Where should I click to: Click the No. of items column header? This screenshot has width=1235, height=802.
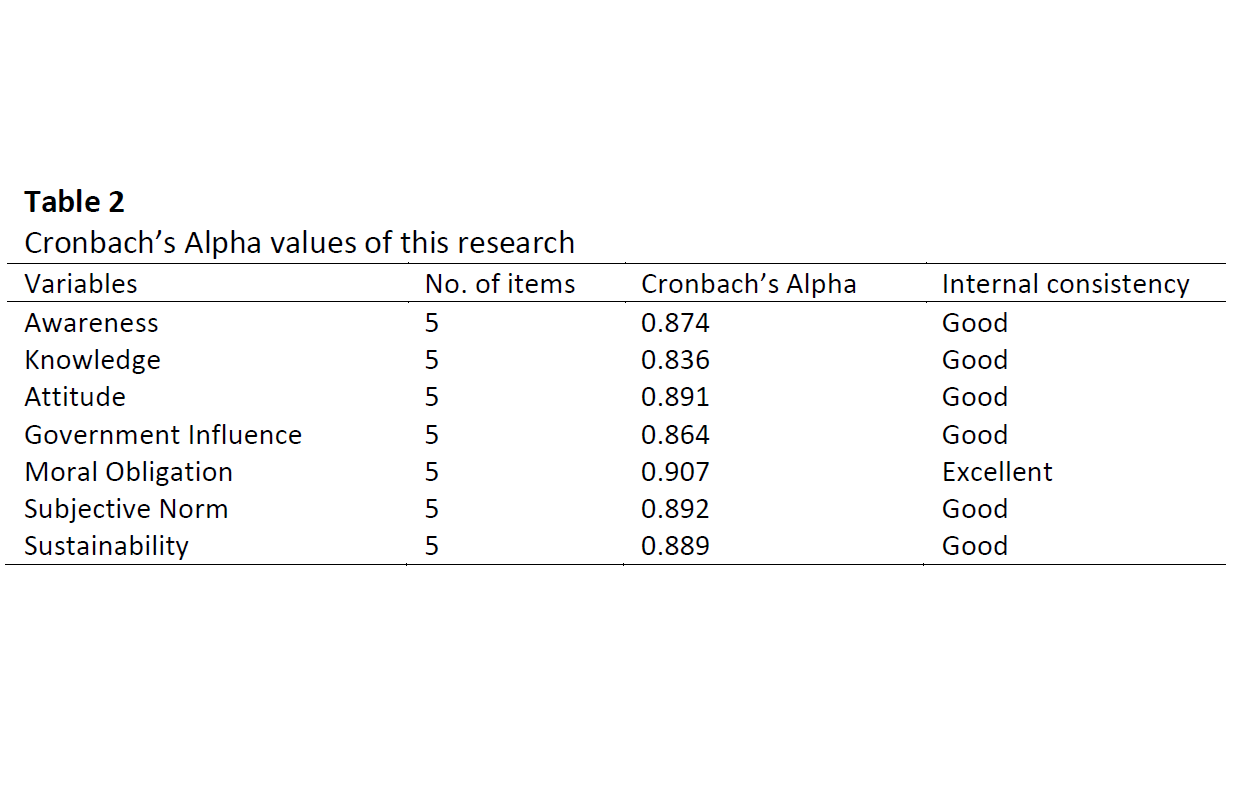coord(500,284)
